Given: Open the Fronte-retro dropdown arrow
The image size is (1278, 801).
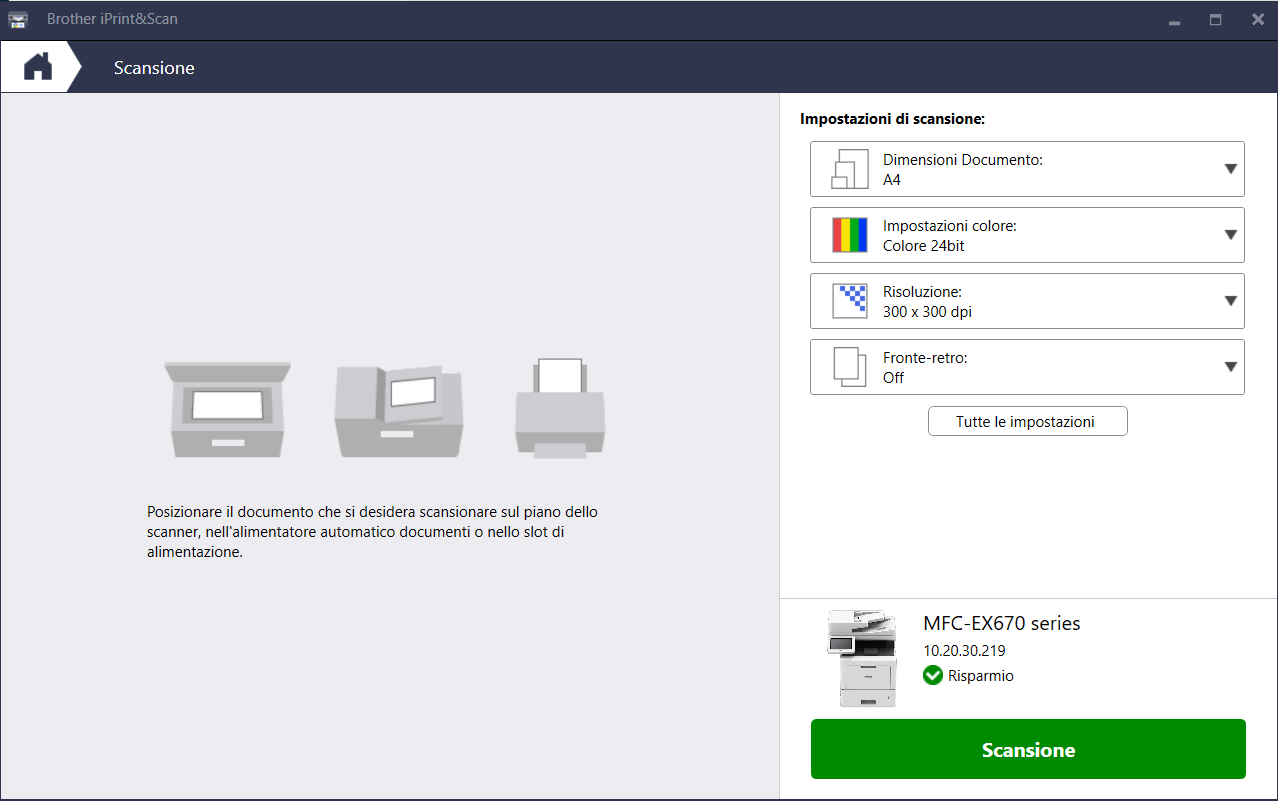Looking at the screenshot, I should 1231,367.
